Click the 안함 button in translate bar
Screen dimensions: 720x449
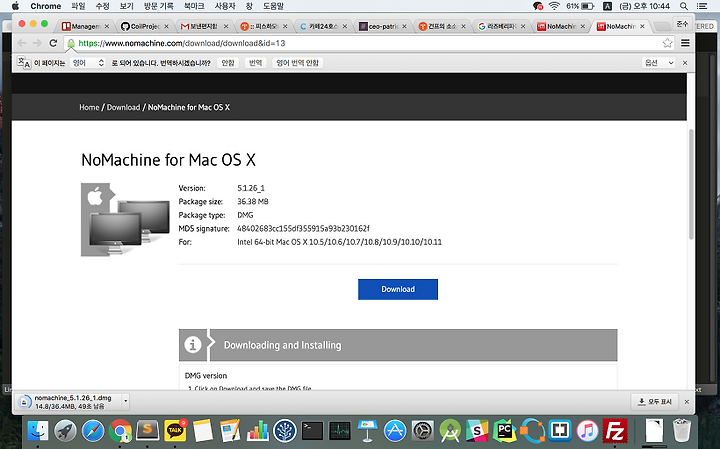228,63
